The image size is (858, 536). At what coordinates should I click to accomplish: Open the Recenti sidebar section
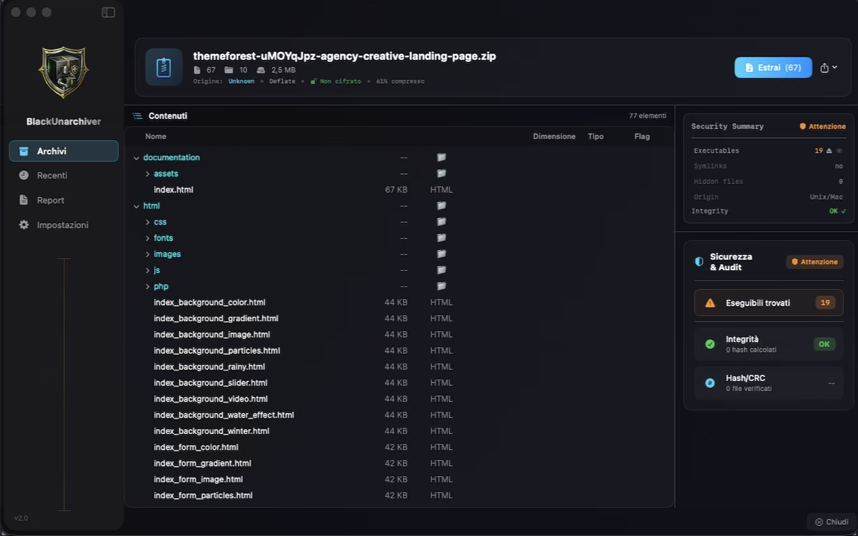tap(52, 175)
